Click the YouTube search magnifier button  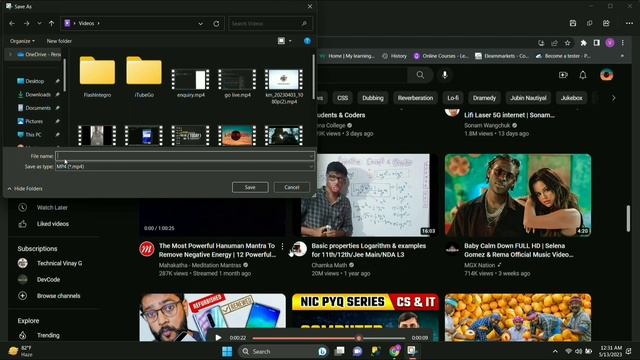click(420, 75)
